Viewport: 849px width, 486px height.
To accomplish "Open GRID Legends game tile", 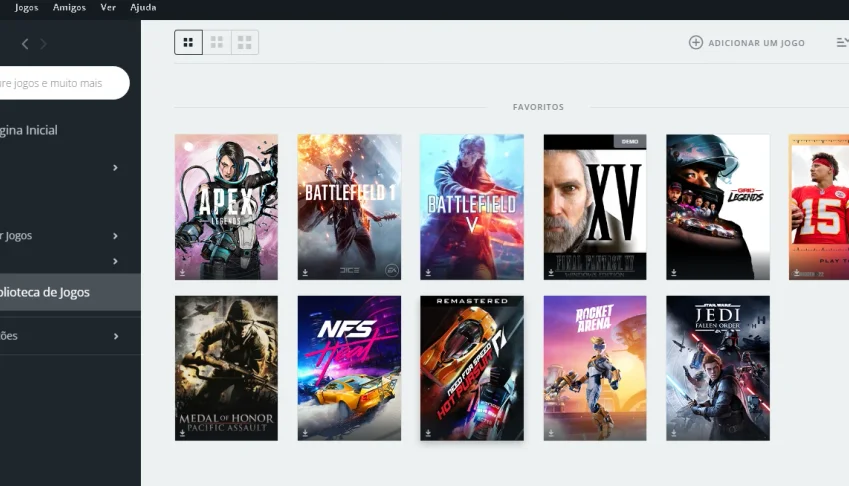I will [718, 207].
